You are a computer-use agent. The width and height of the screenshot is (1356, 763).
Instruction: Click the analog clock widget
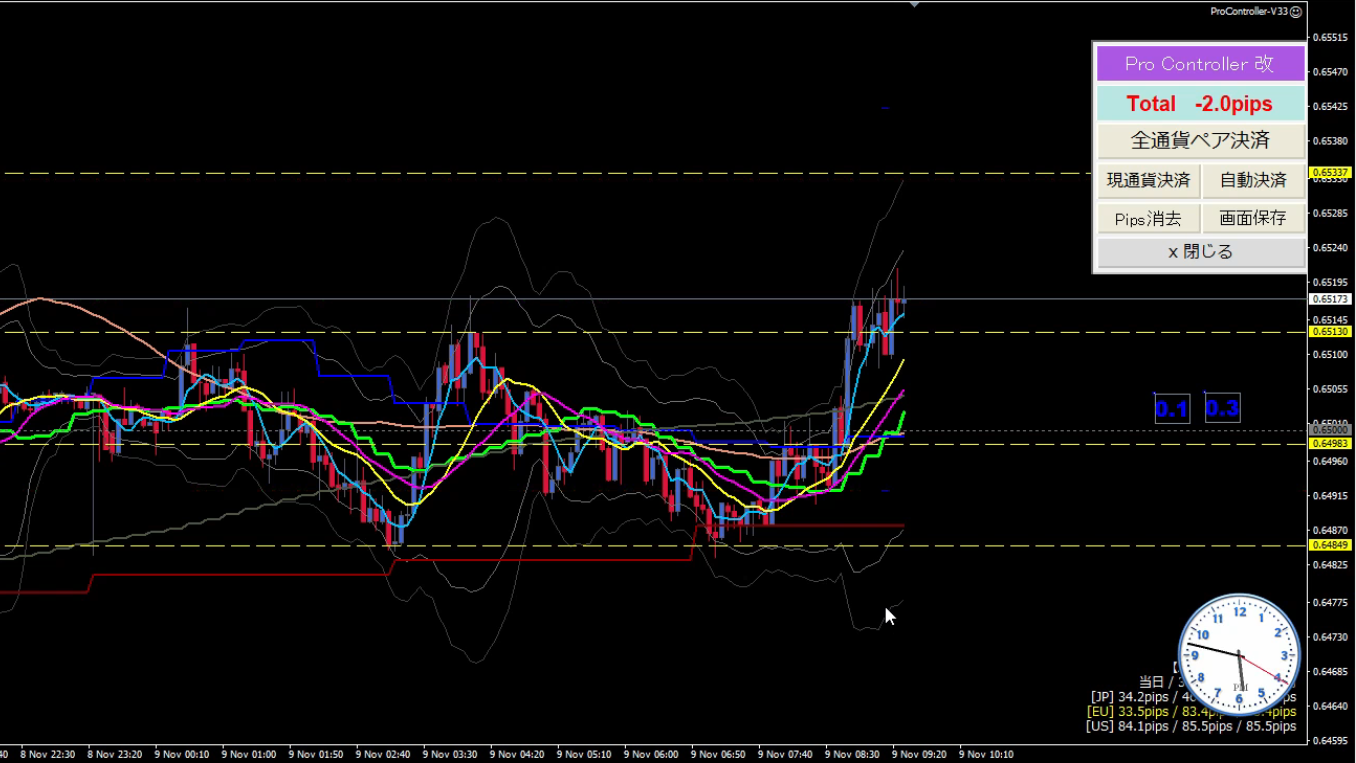[1240, 655]
